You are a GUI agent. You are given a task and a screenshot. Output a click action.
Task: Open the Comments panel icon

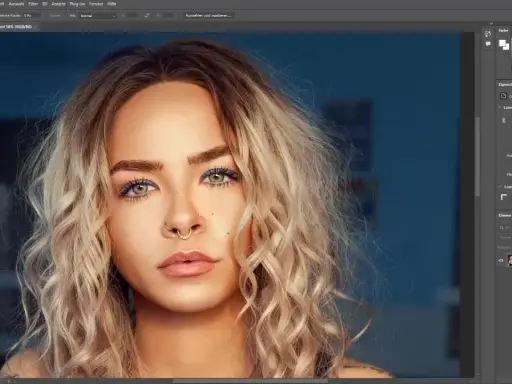[x=488, y=44]
